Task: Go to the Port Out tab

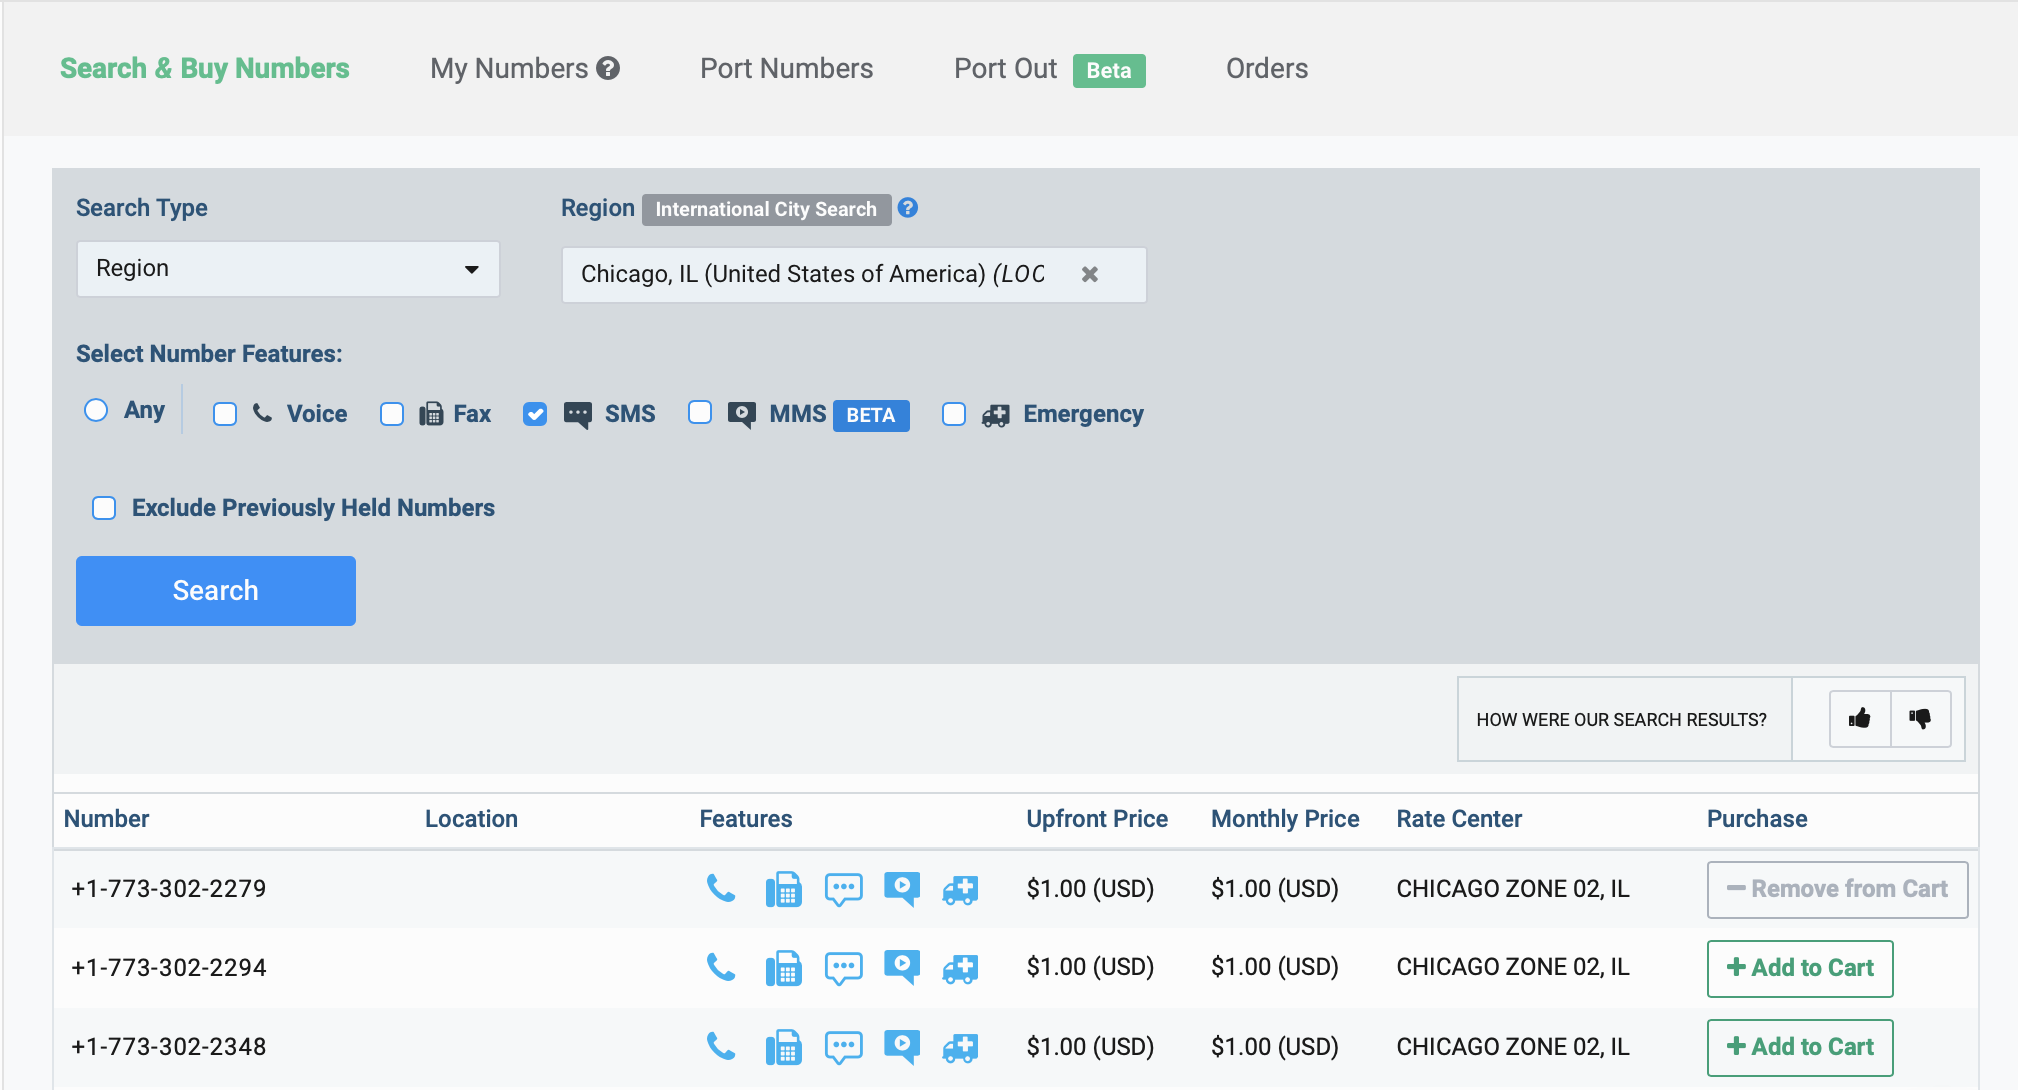Action: click(x=1005, y=68)
